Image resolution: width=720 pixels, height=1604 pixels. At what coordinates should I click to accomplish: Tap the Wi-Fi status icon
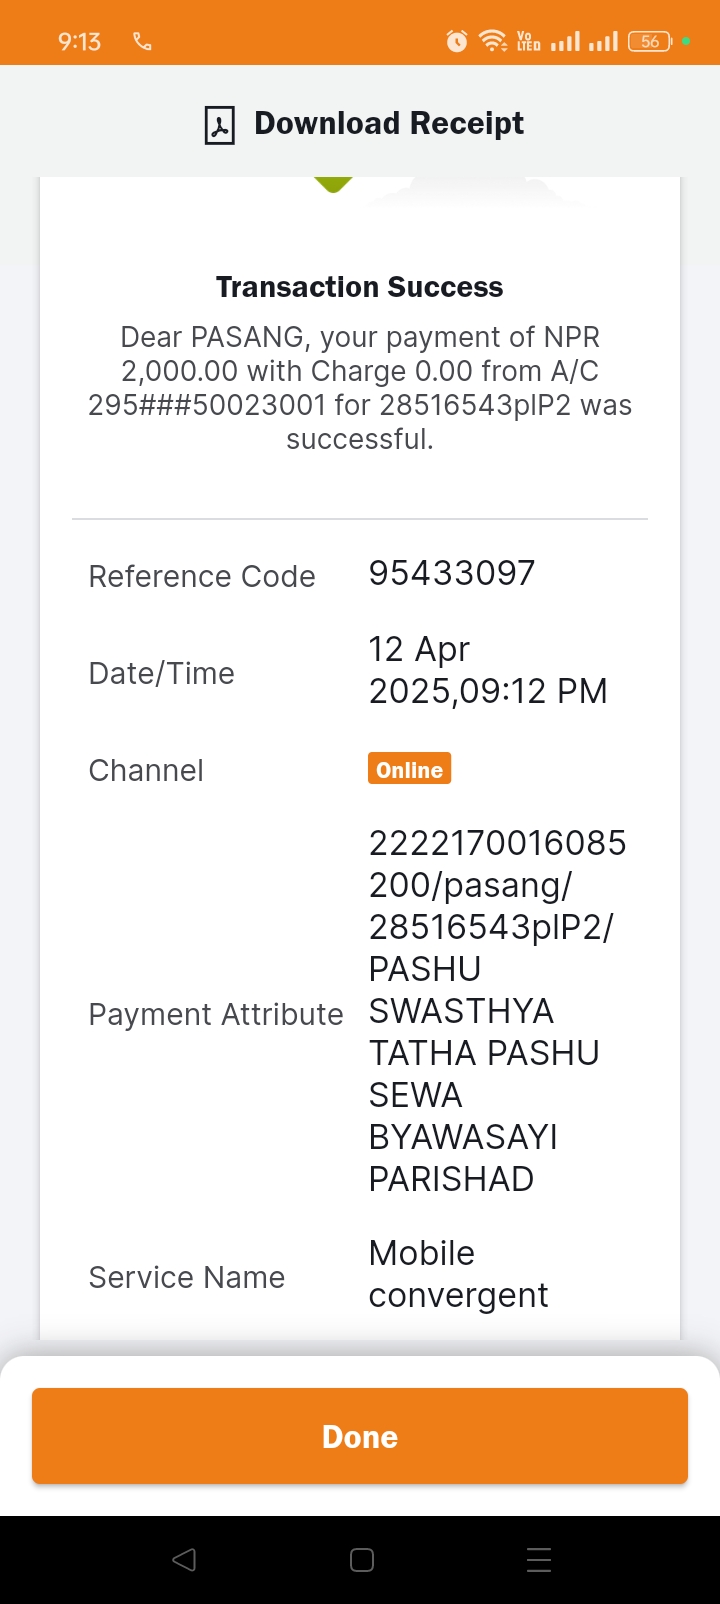pos(493,41)
